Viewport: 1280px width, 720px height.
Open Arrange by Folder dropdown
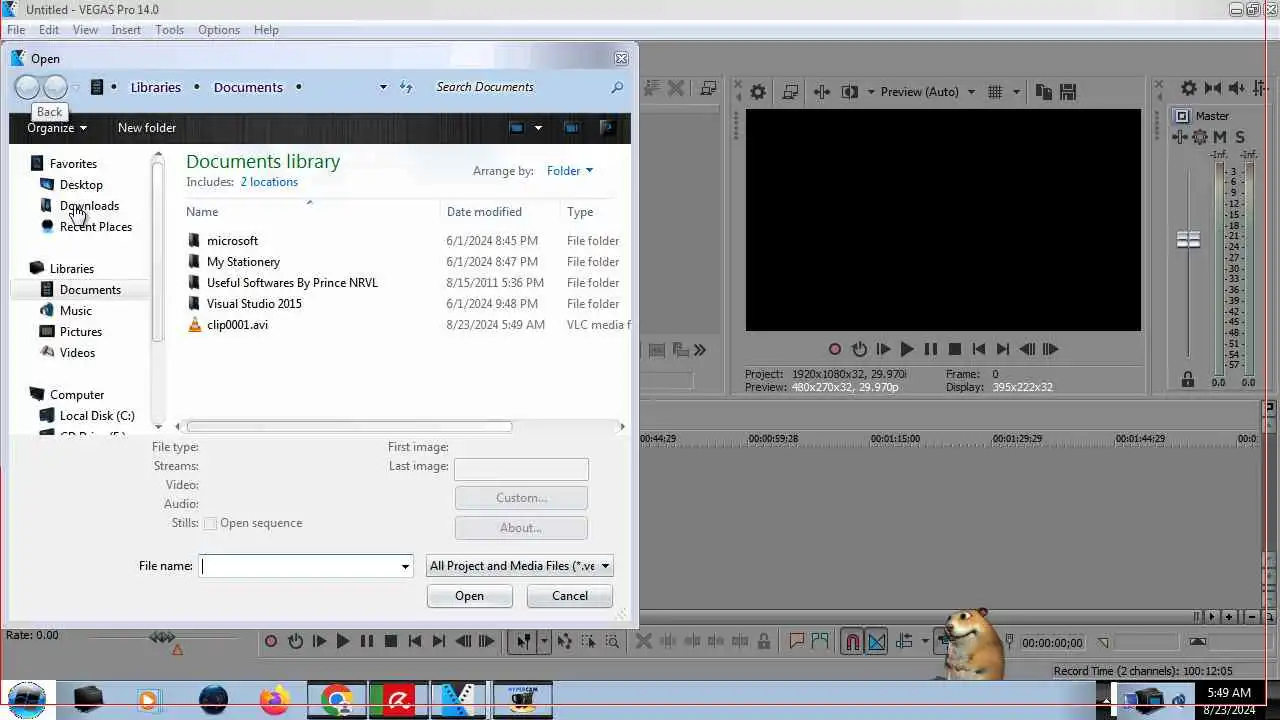[x=569, y=171]
